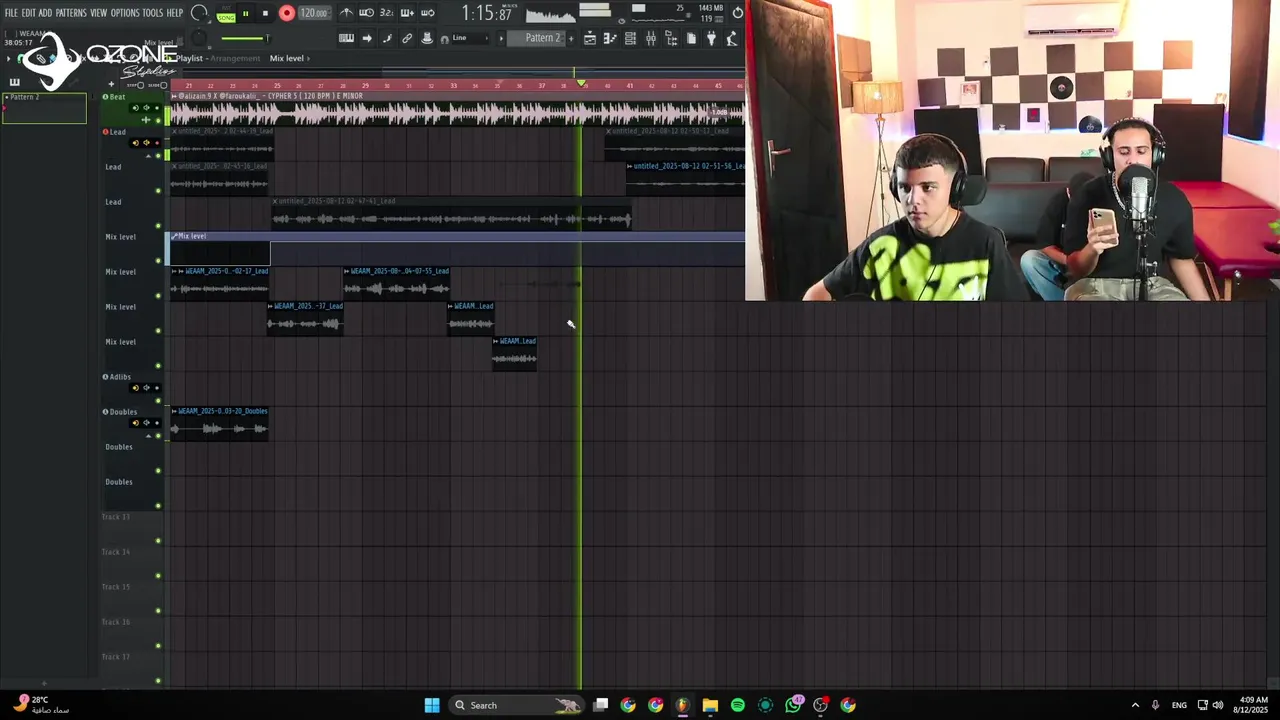Click the tempo tapper icon

[731, 38]
